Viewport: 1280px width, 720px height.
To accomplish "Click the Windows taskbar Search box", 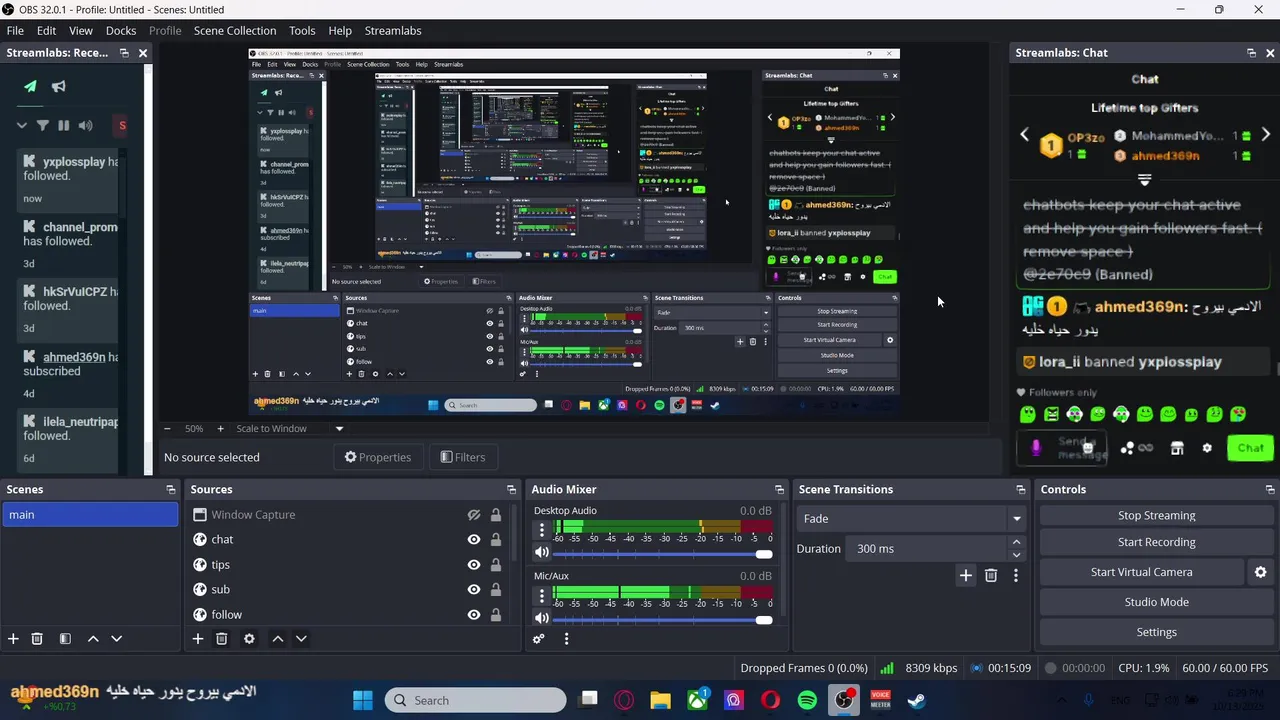I will pyautogui.click(x=475, y=700).
